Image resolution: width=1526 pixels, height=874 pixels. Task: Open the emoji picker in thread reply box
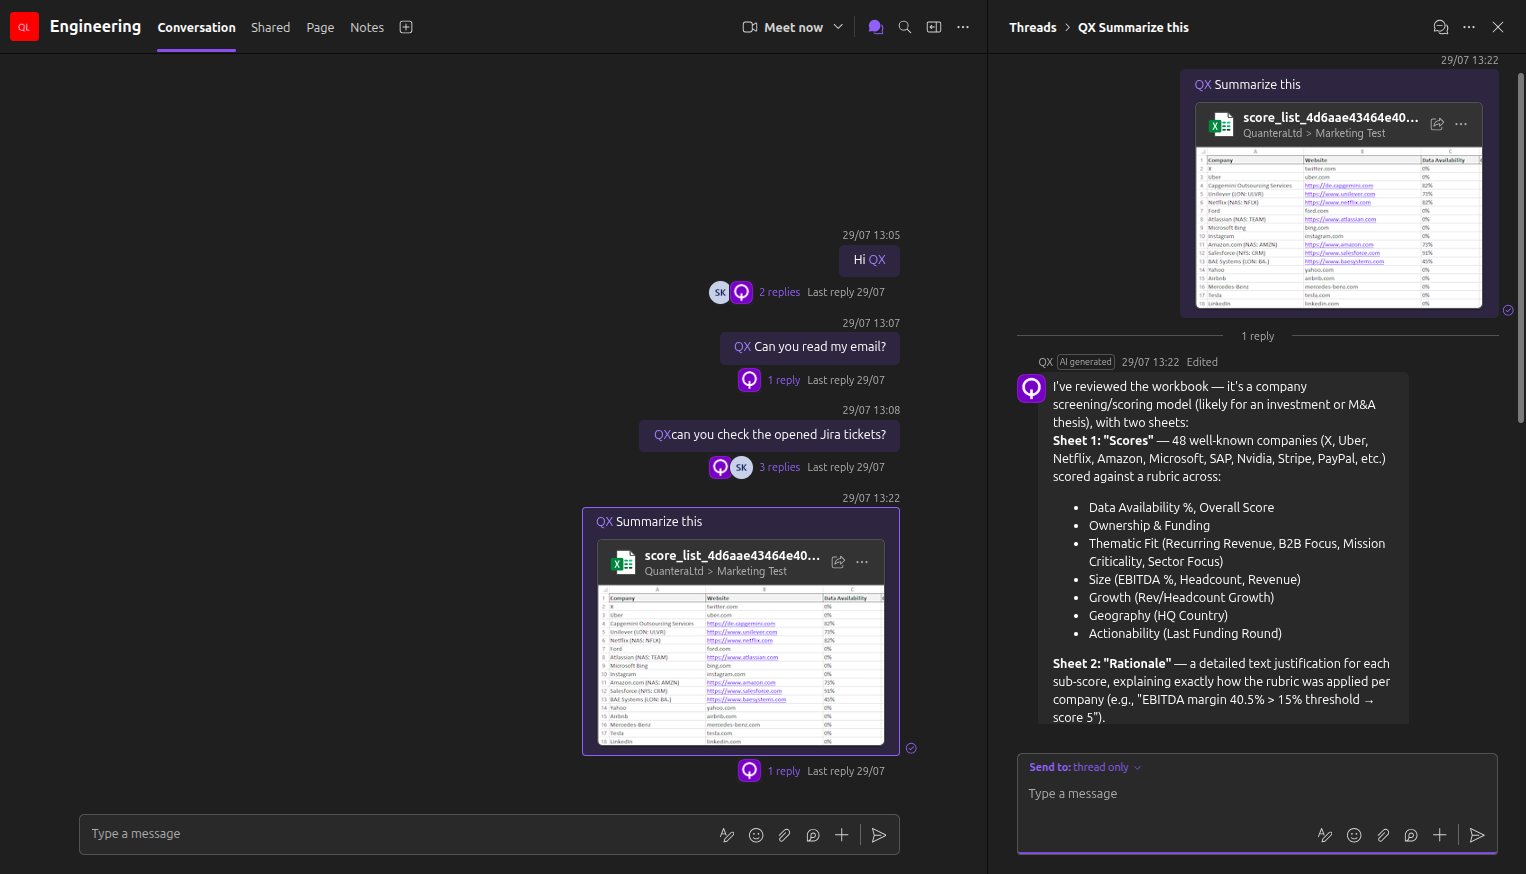[1354, 835]
